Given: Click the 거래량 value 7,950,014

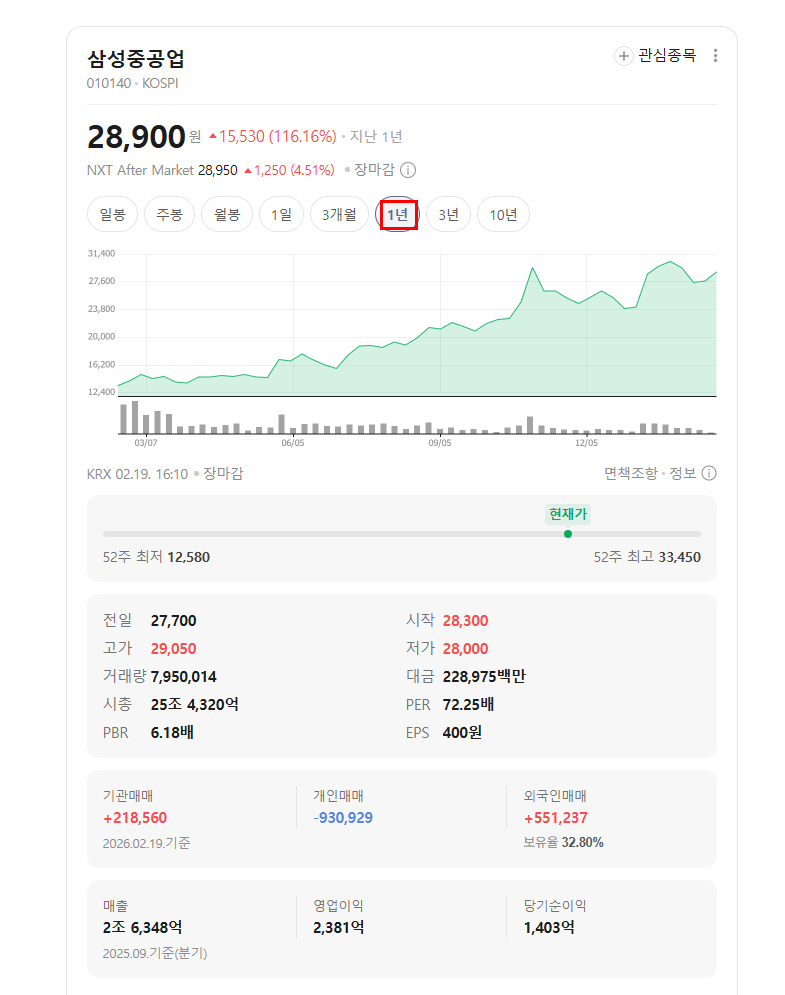Looking at the screenshot, I should tap(183, 676).
